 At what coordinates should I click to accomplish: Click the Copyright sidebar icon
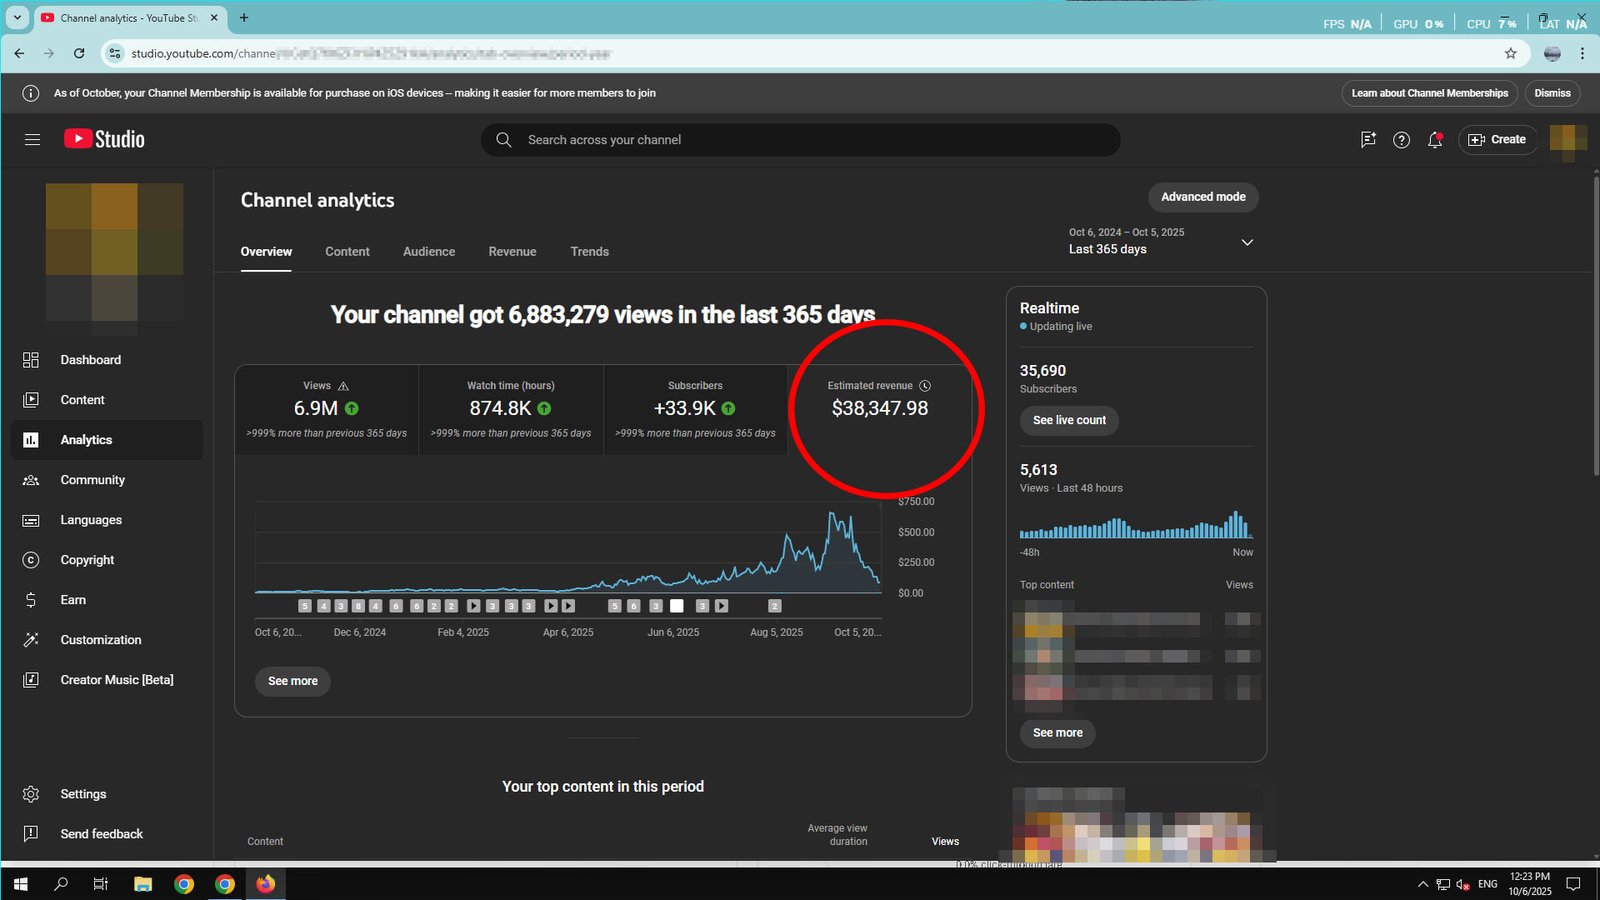click(x=31, y=559)
